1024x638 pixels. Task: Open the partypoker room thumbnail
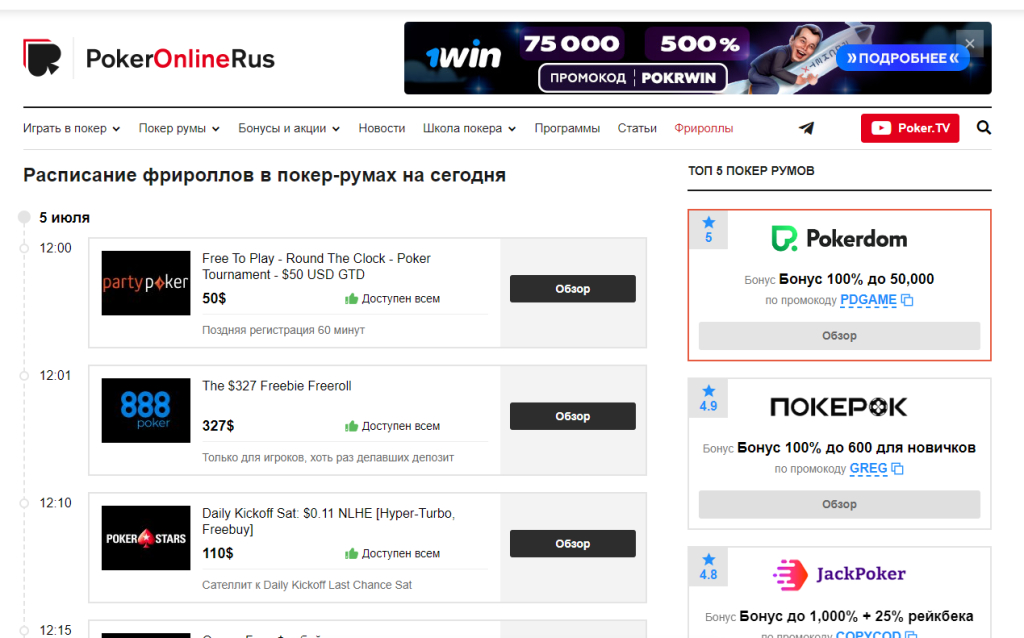[146, 283]
